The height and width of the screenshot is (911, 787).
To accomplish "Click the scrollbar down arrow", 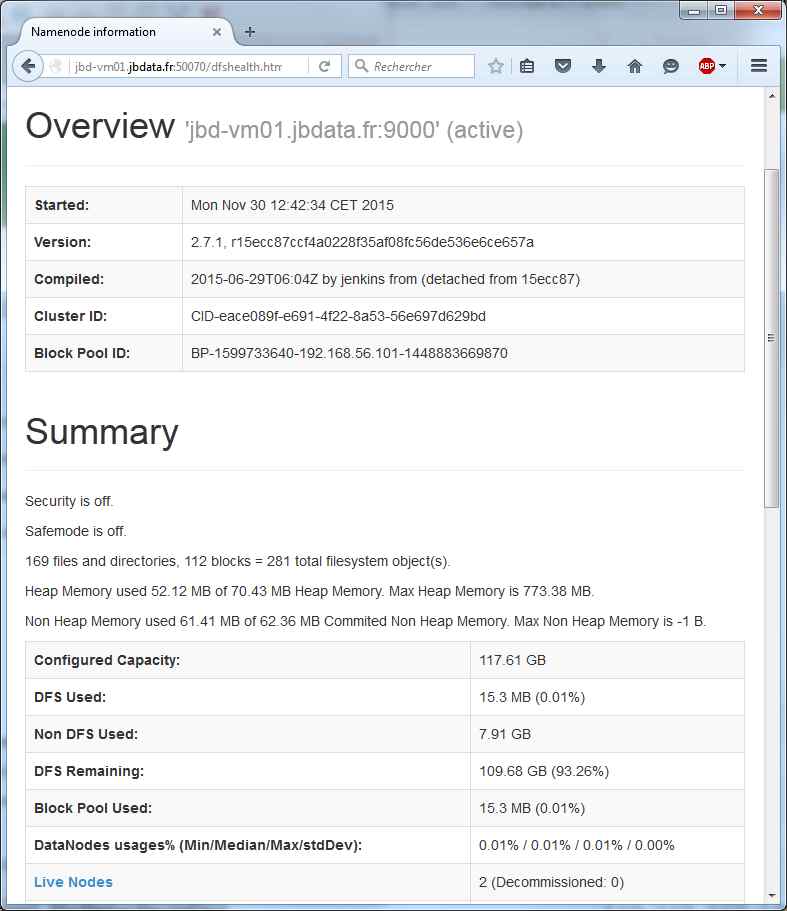I will click(771, 894).
